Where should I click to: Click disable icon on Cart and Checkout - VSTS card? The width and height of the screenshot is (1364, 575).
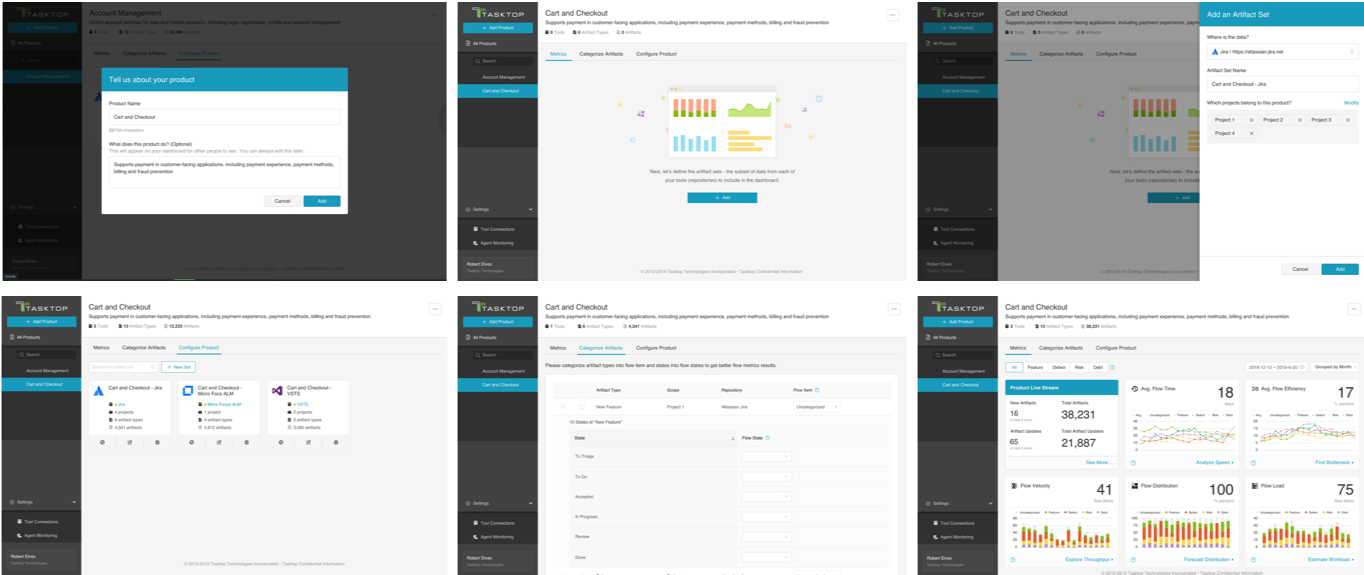click(x=281, y=442)
